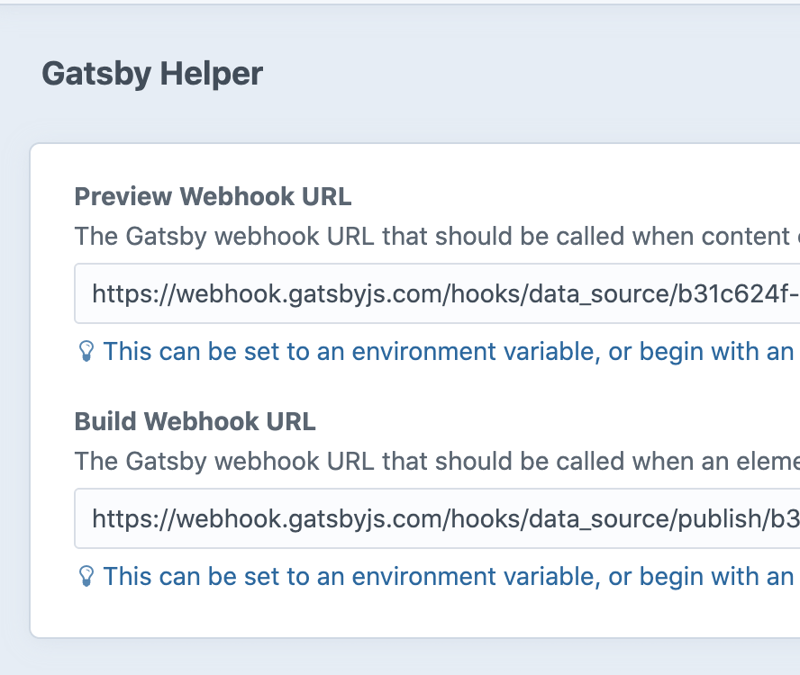Click the lightbulb tip icon under Build Webhook URL
This screenshot has height=675, width=800.
point(86,576)
